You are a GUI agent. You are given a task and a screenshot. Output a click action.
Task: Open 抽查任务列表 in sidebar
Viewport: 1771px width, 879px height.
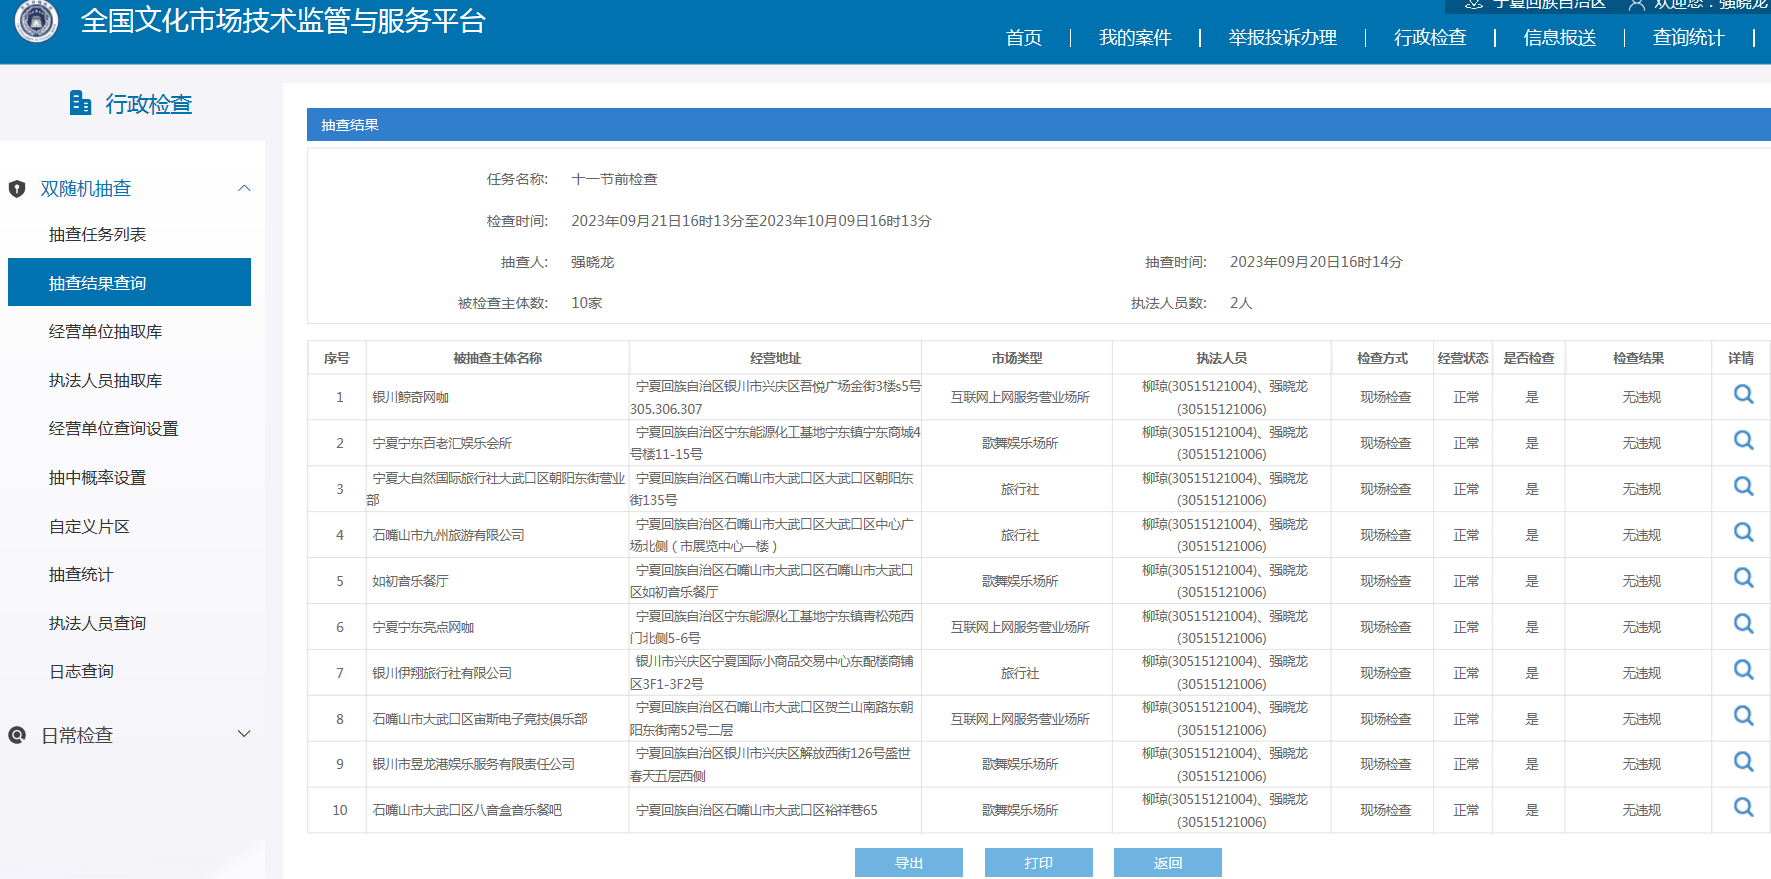(x=97, y=234)
